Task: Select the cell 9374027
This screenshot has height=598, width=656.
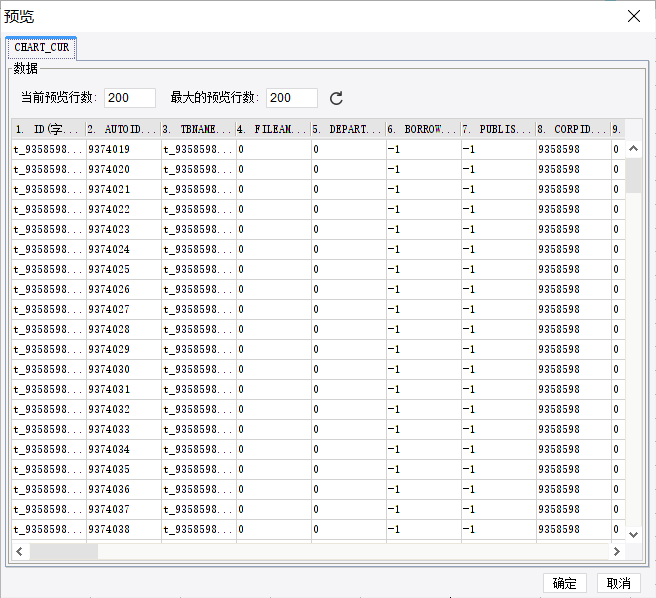Action: (124, 309)
